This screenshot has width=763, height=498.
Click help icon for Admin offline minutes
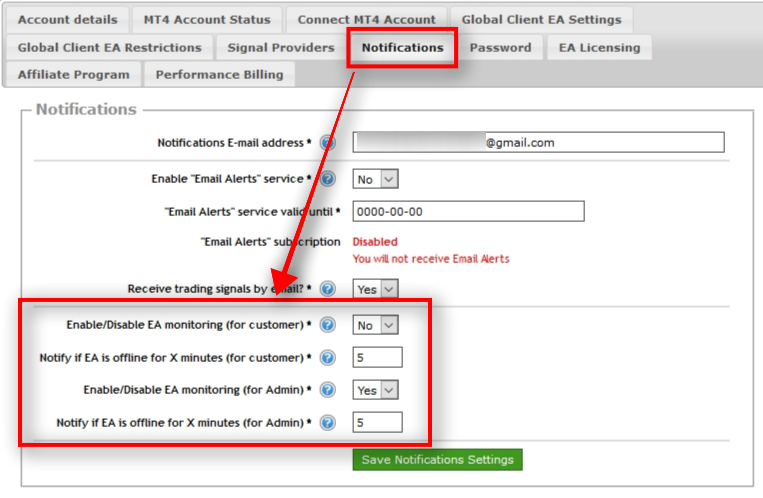click(328, 423)
